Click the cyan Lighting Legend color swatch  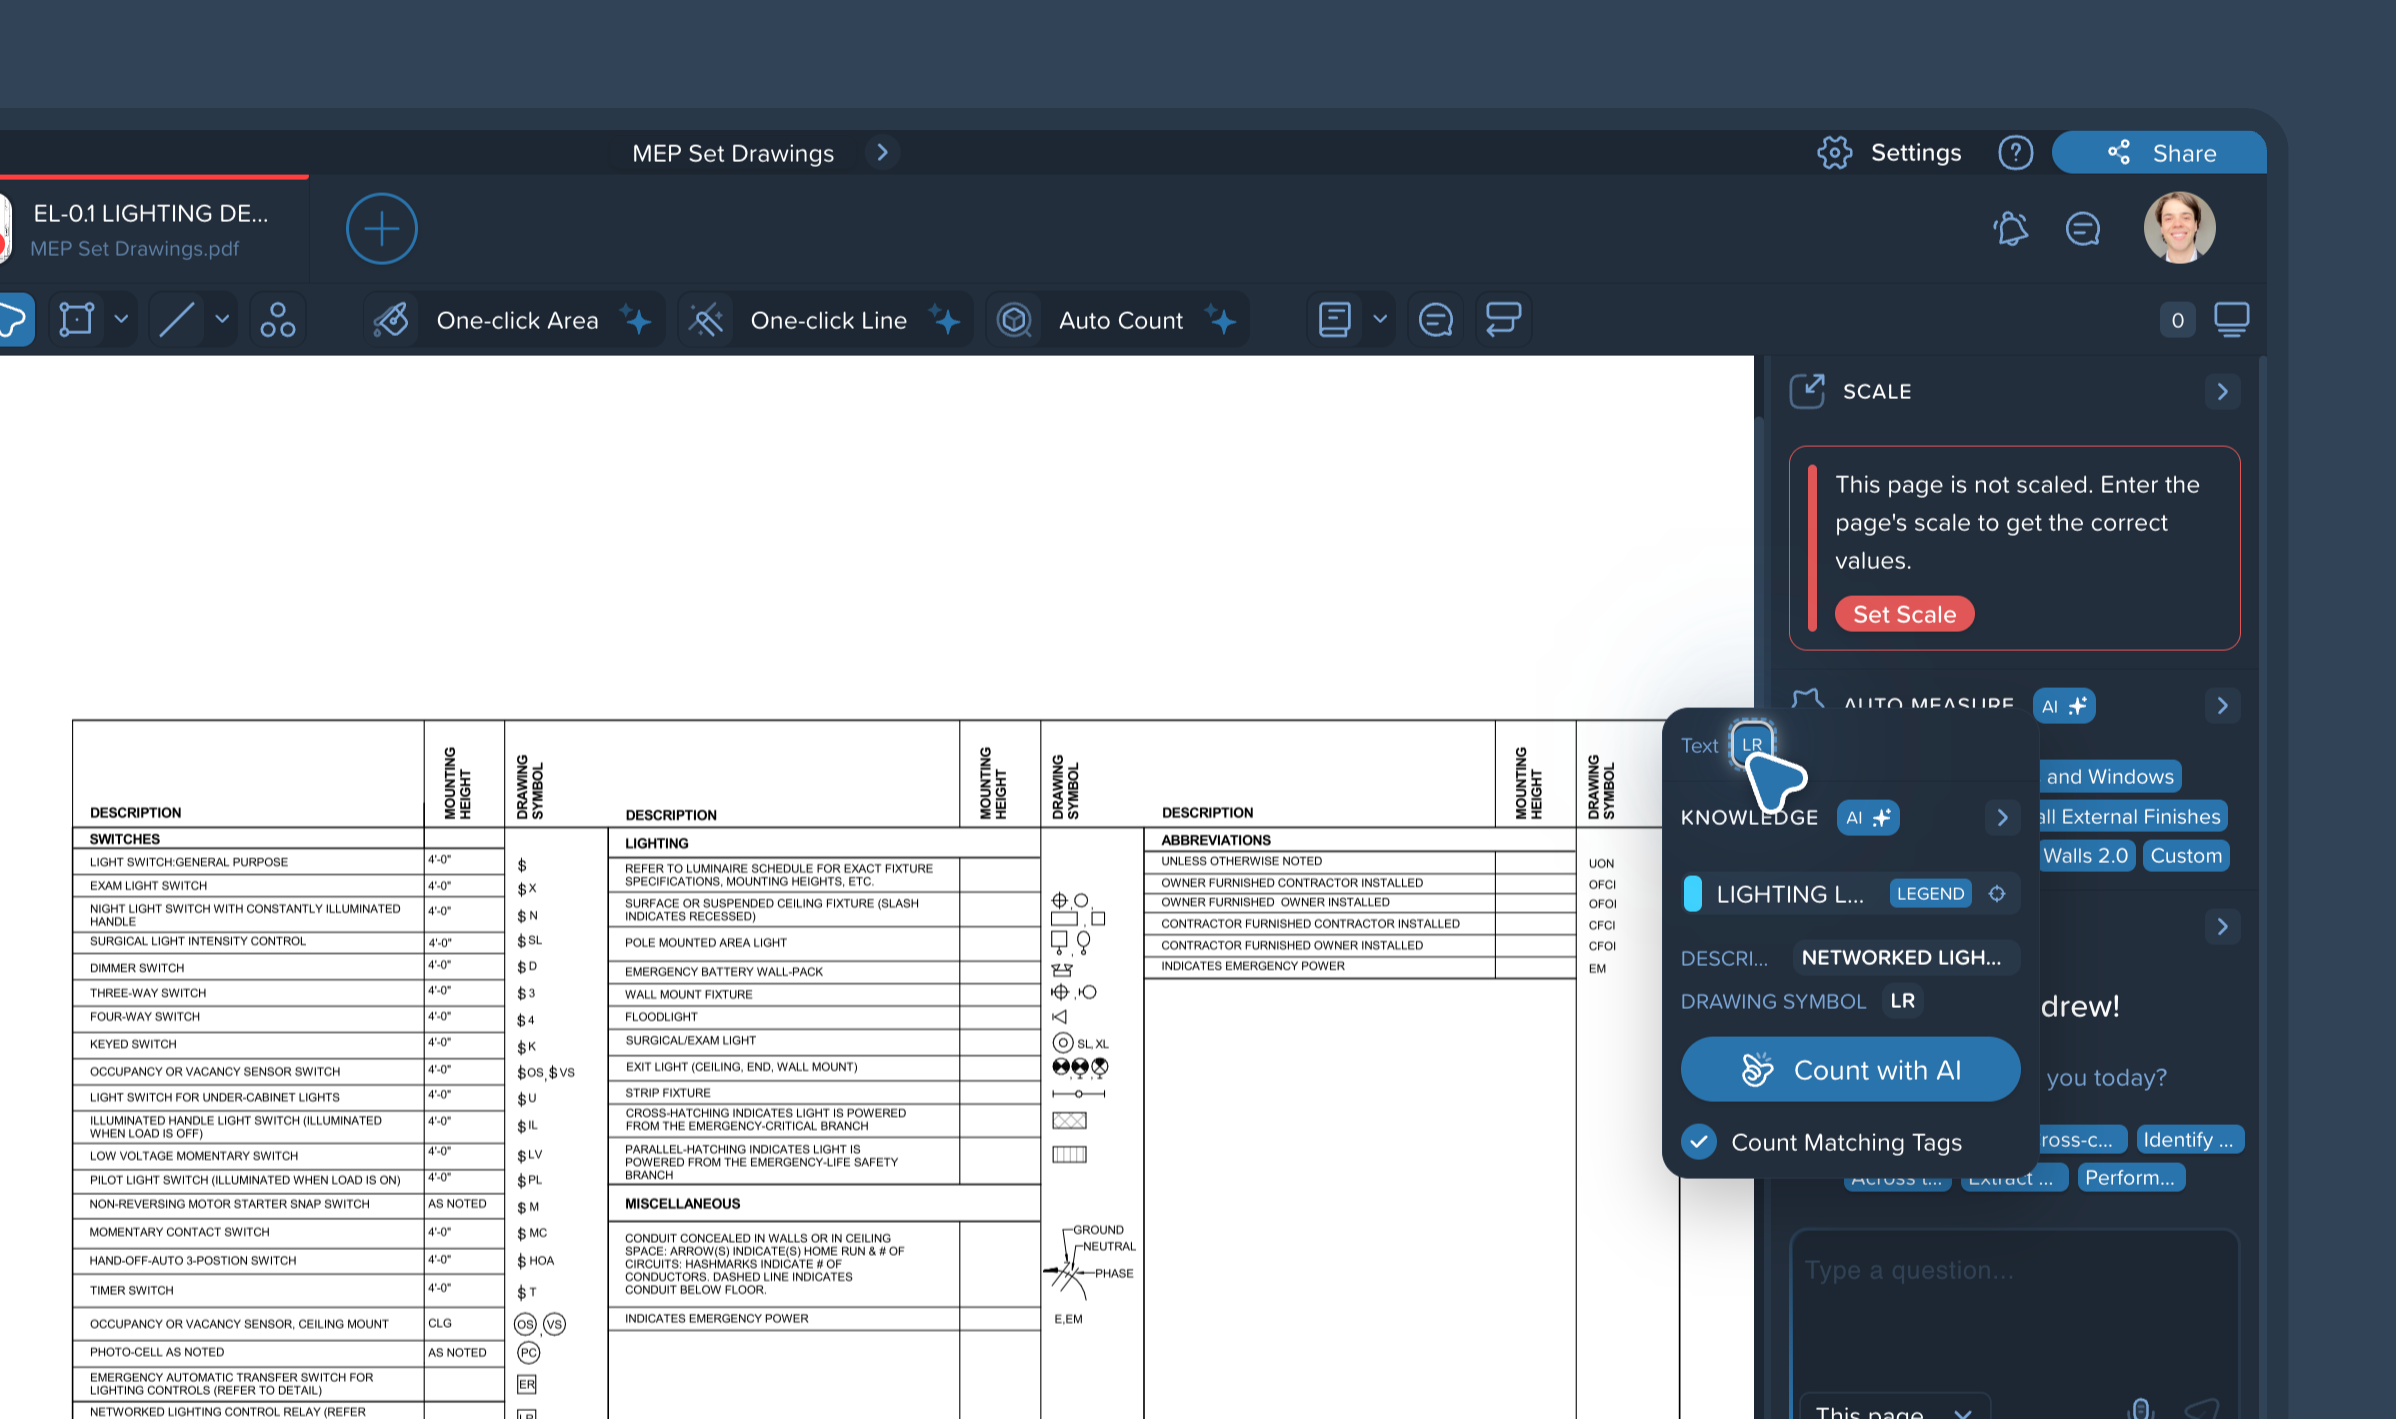pos(1692,894)
